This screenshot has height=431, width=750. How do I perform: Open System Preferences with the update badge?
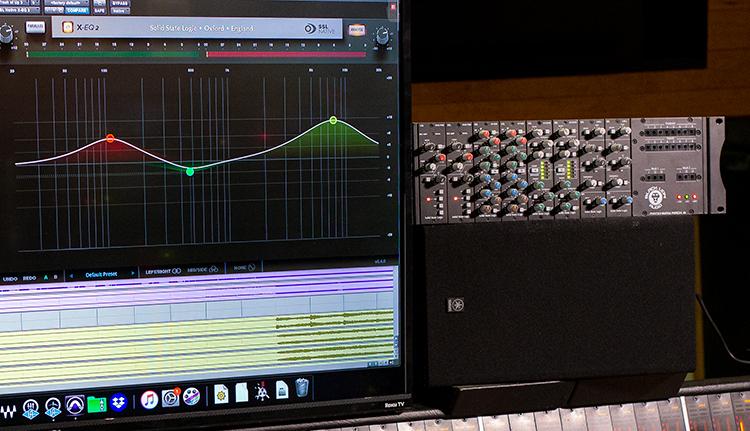171,398
